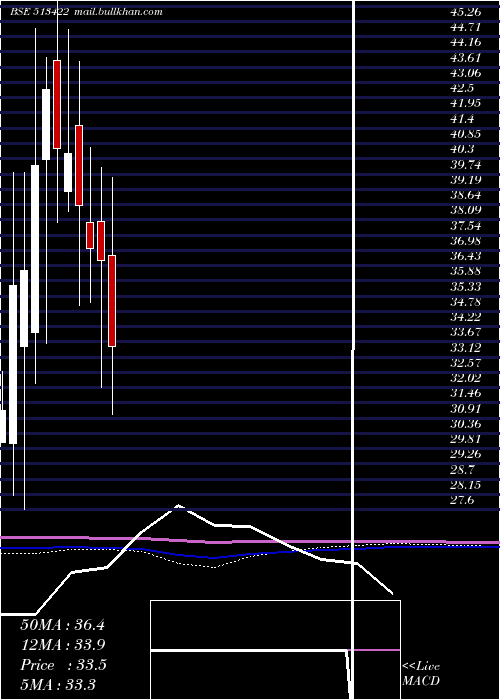Select the 44.16 price axis label
Image resolution: width=500 pixels, height=700 pixels.
pos(465,42)
